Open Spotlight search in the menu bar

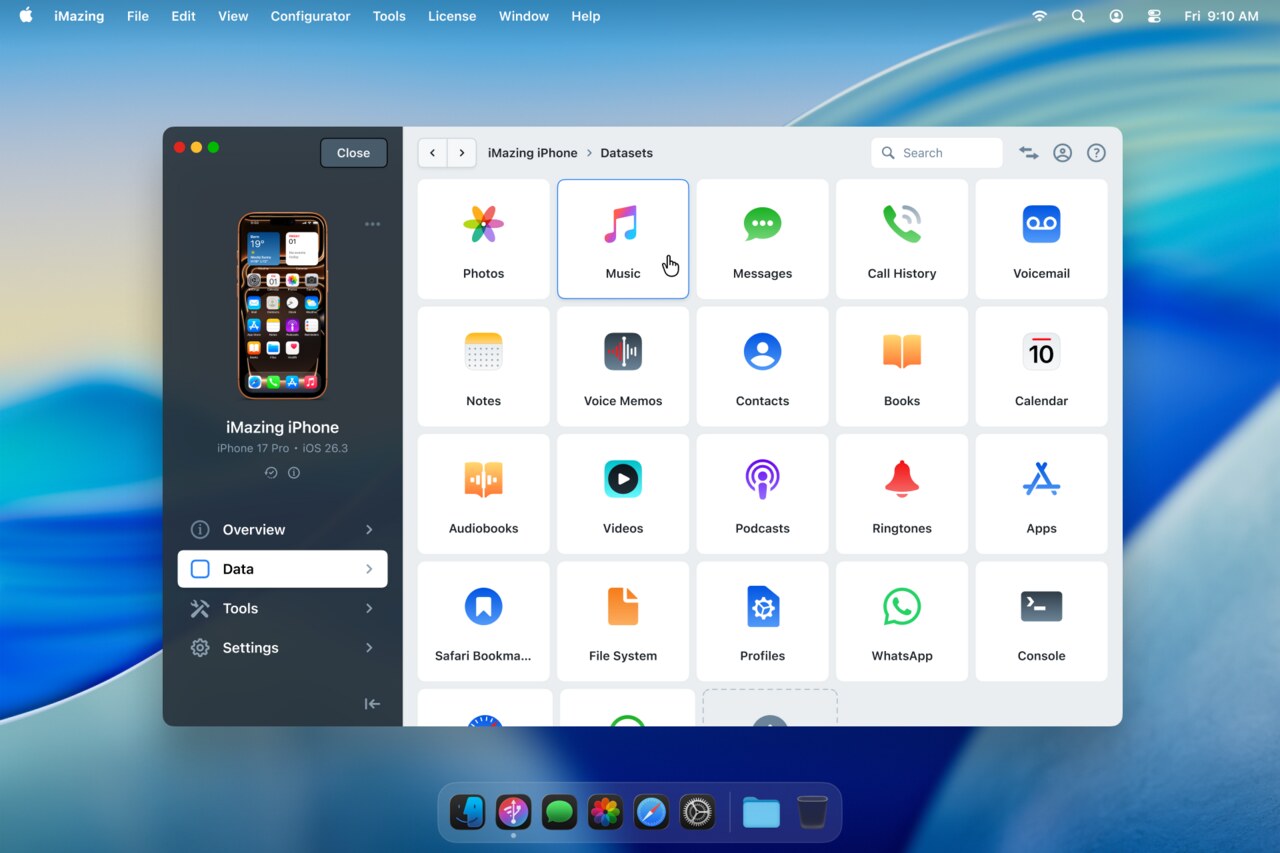(x=1078, y=16)
